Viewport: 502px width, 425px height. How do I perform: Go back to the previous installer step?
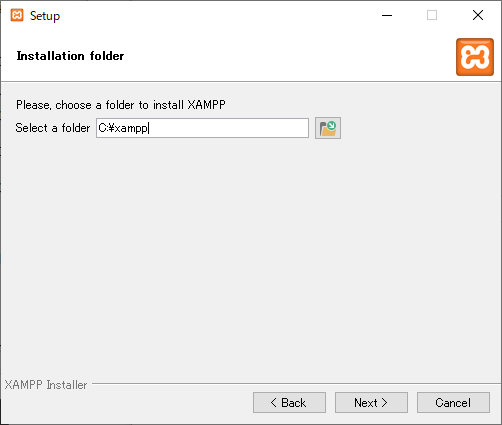[289, 403]
